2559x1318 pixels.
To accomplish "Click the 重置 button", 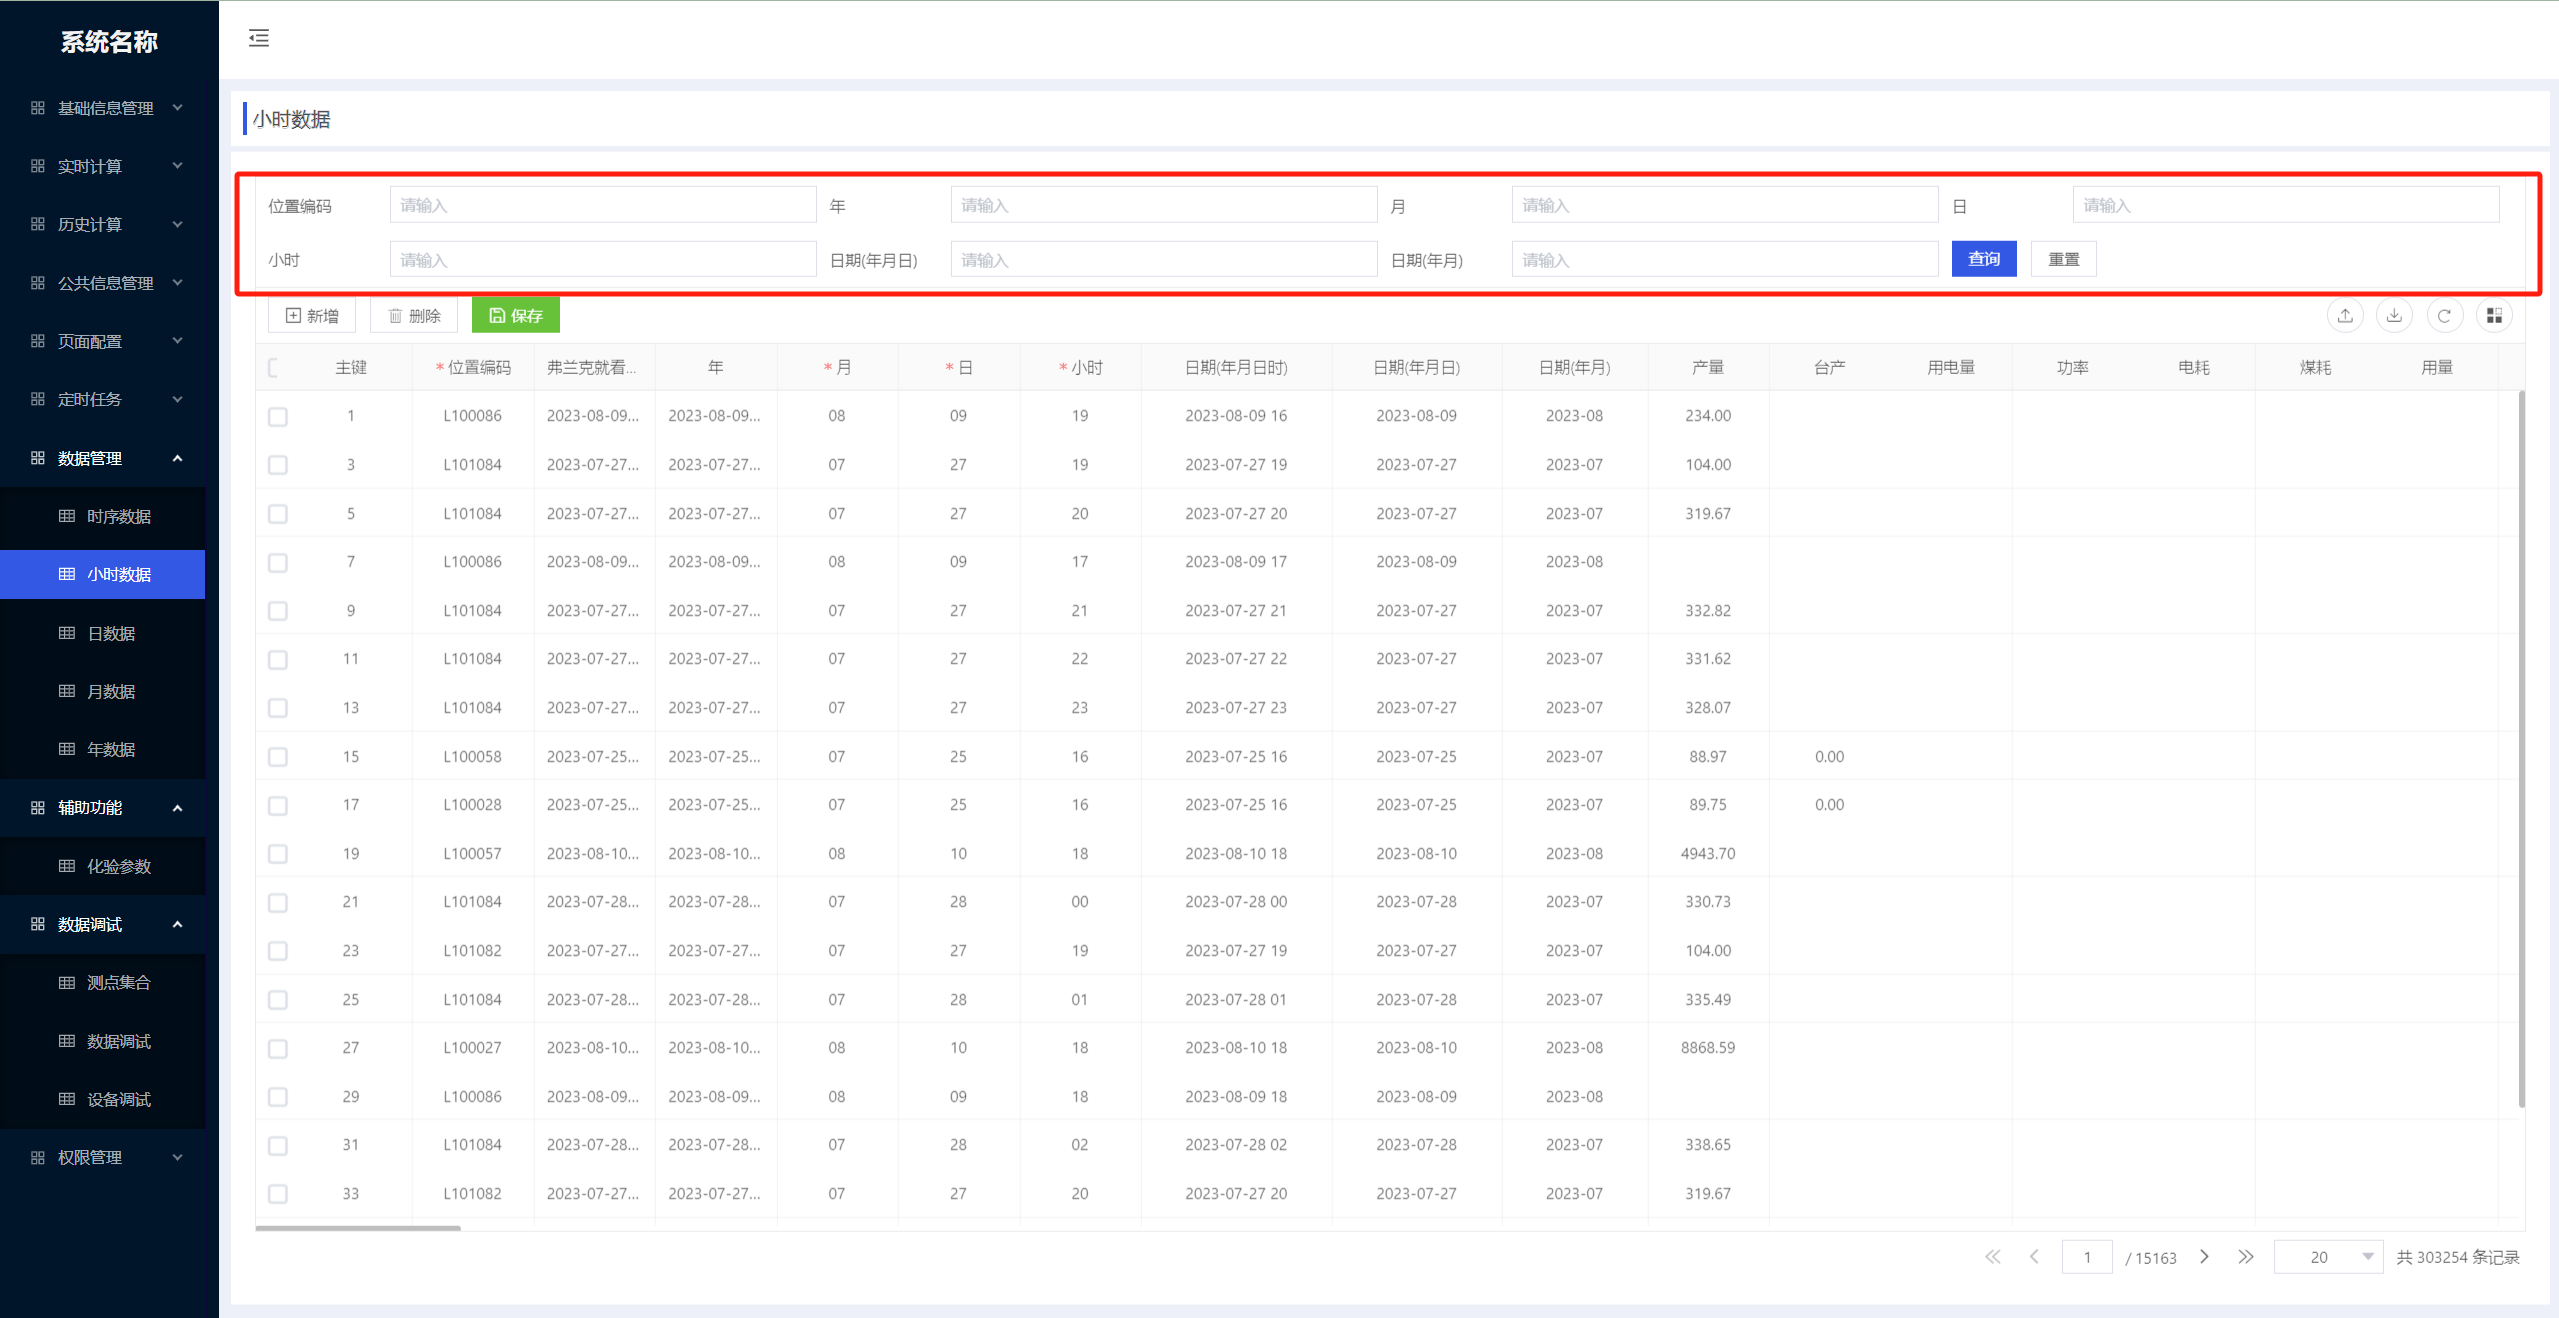I will coord(2064,259).
